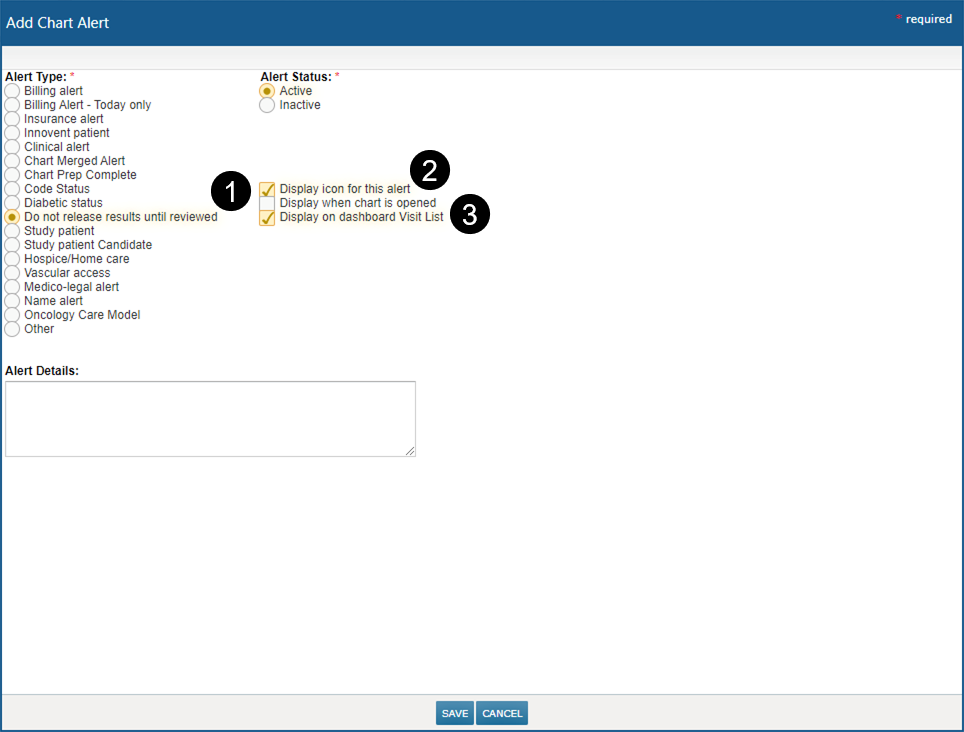This screenshot has width=964, height=732.
Task: Pick the Clinical alert radio option
Action: point(12,147)
